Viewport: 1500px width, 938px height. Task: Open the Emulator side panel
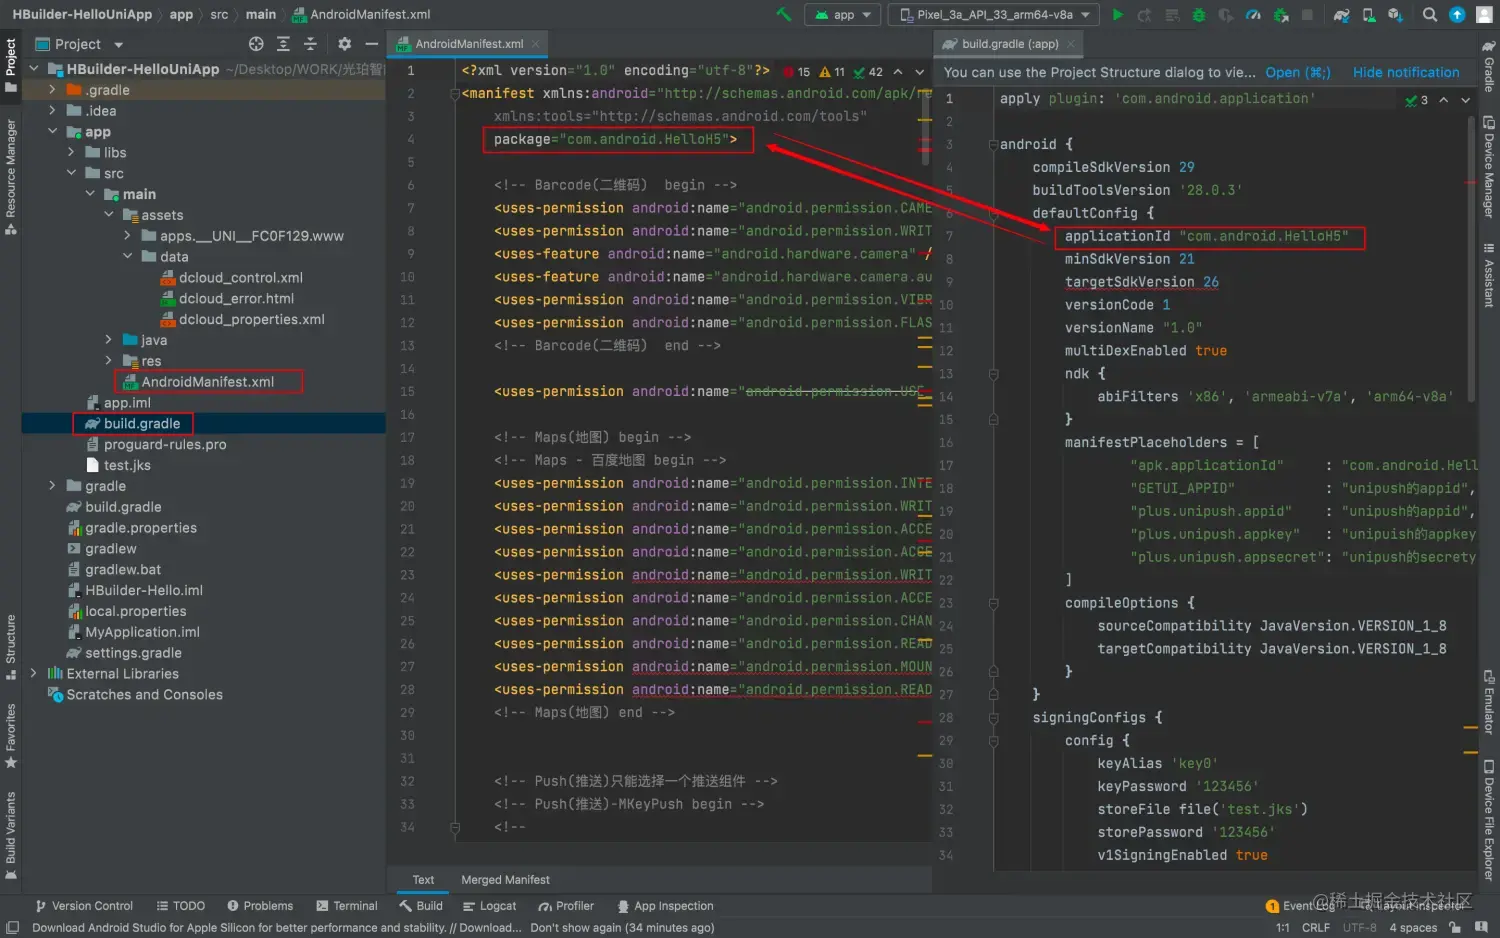tap(1489, 702)
